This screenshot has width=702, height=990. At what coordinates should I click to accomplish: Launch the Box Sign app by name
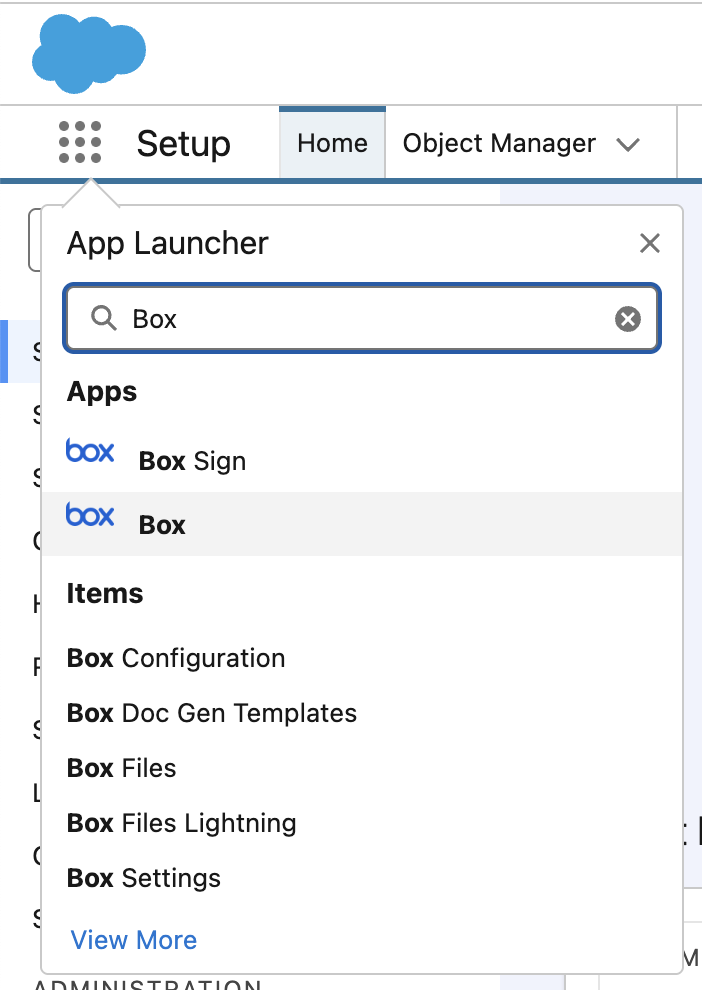(192, 461)
